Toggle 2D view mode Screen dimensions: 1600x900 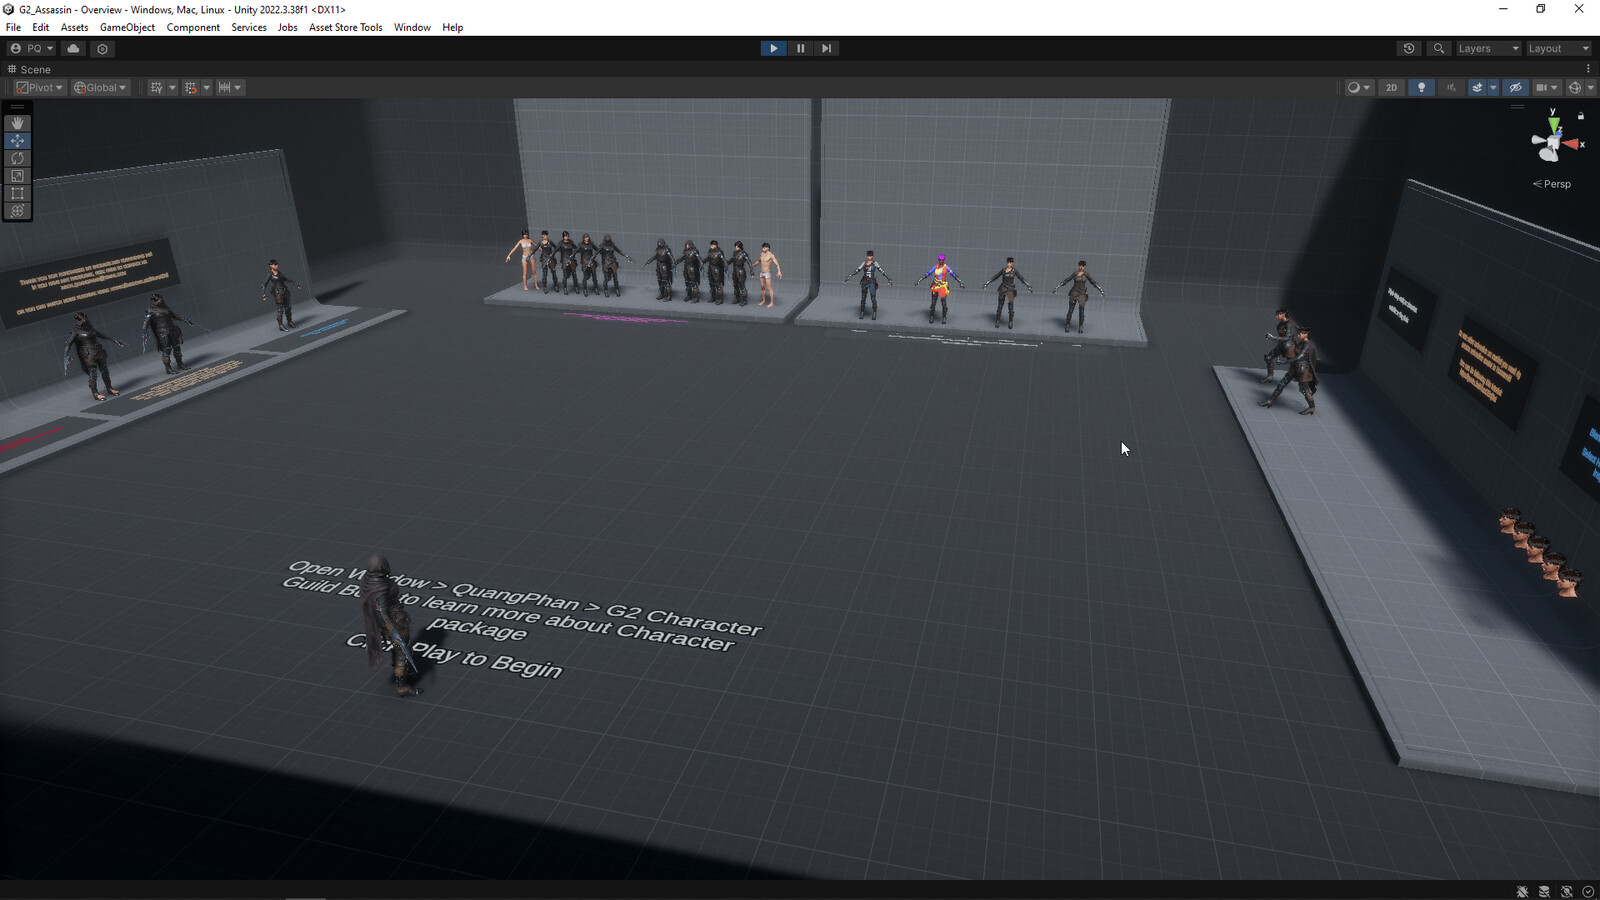pyautogui.click(x=1391, y=87)
